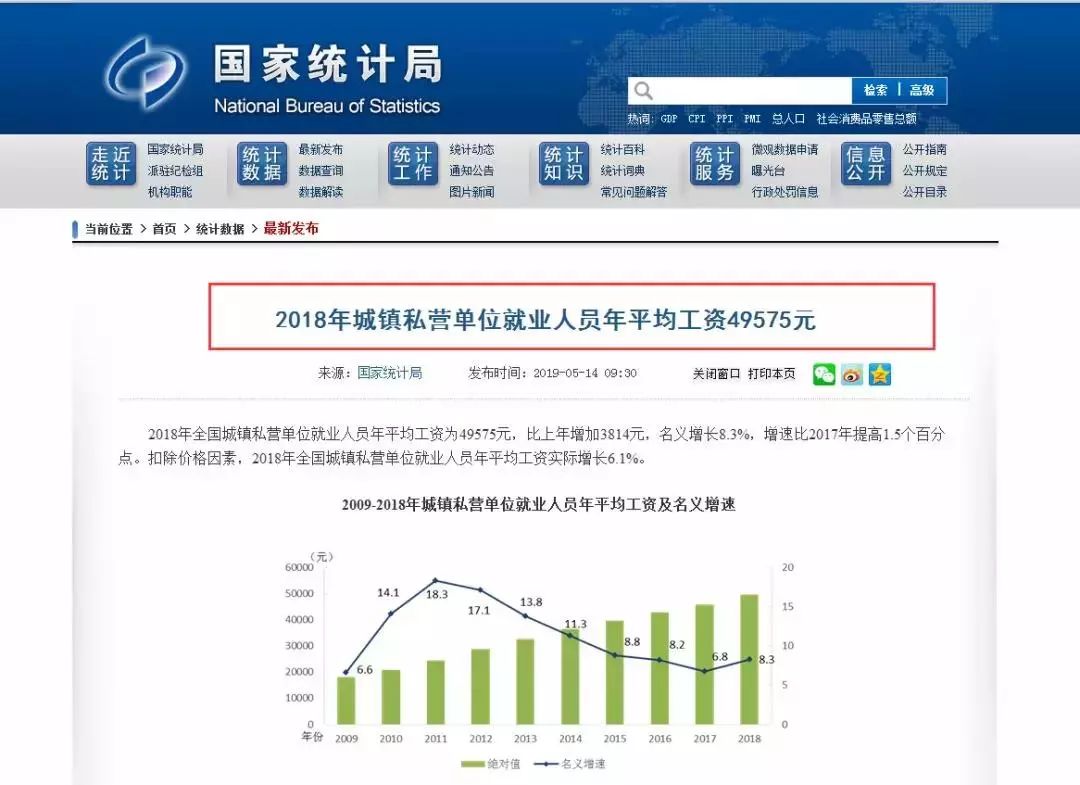The image size is (1080, 785).
Task: Open 常见问题解答 submenu link
Action: point(634,192)
